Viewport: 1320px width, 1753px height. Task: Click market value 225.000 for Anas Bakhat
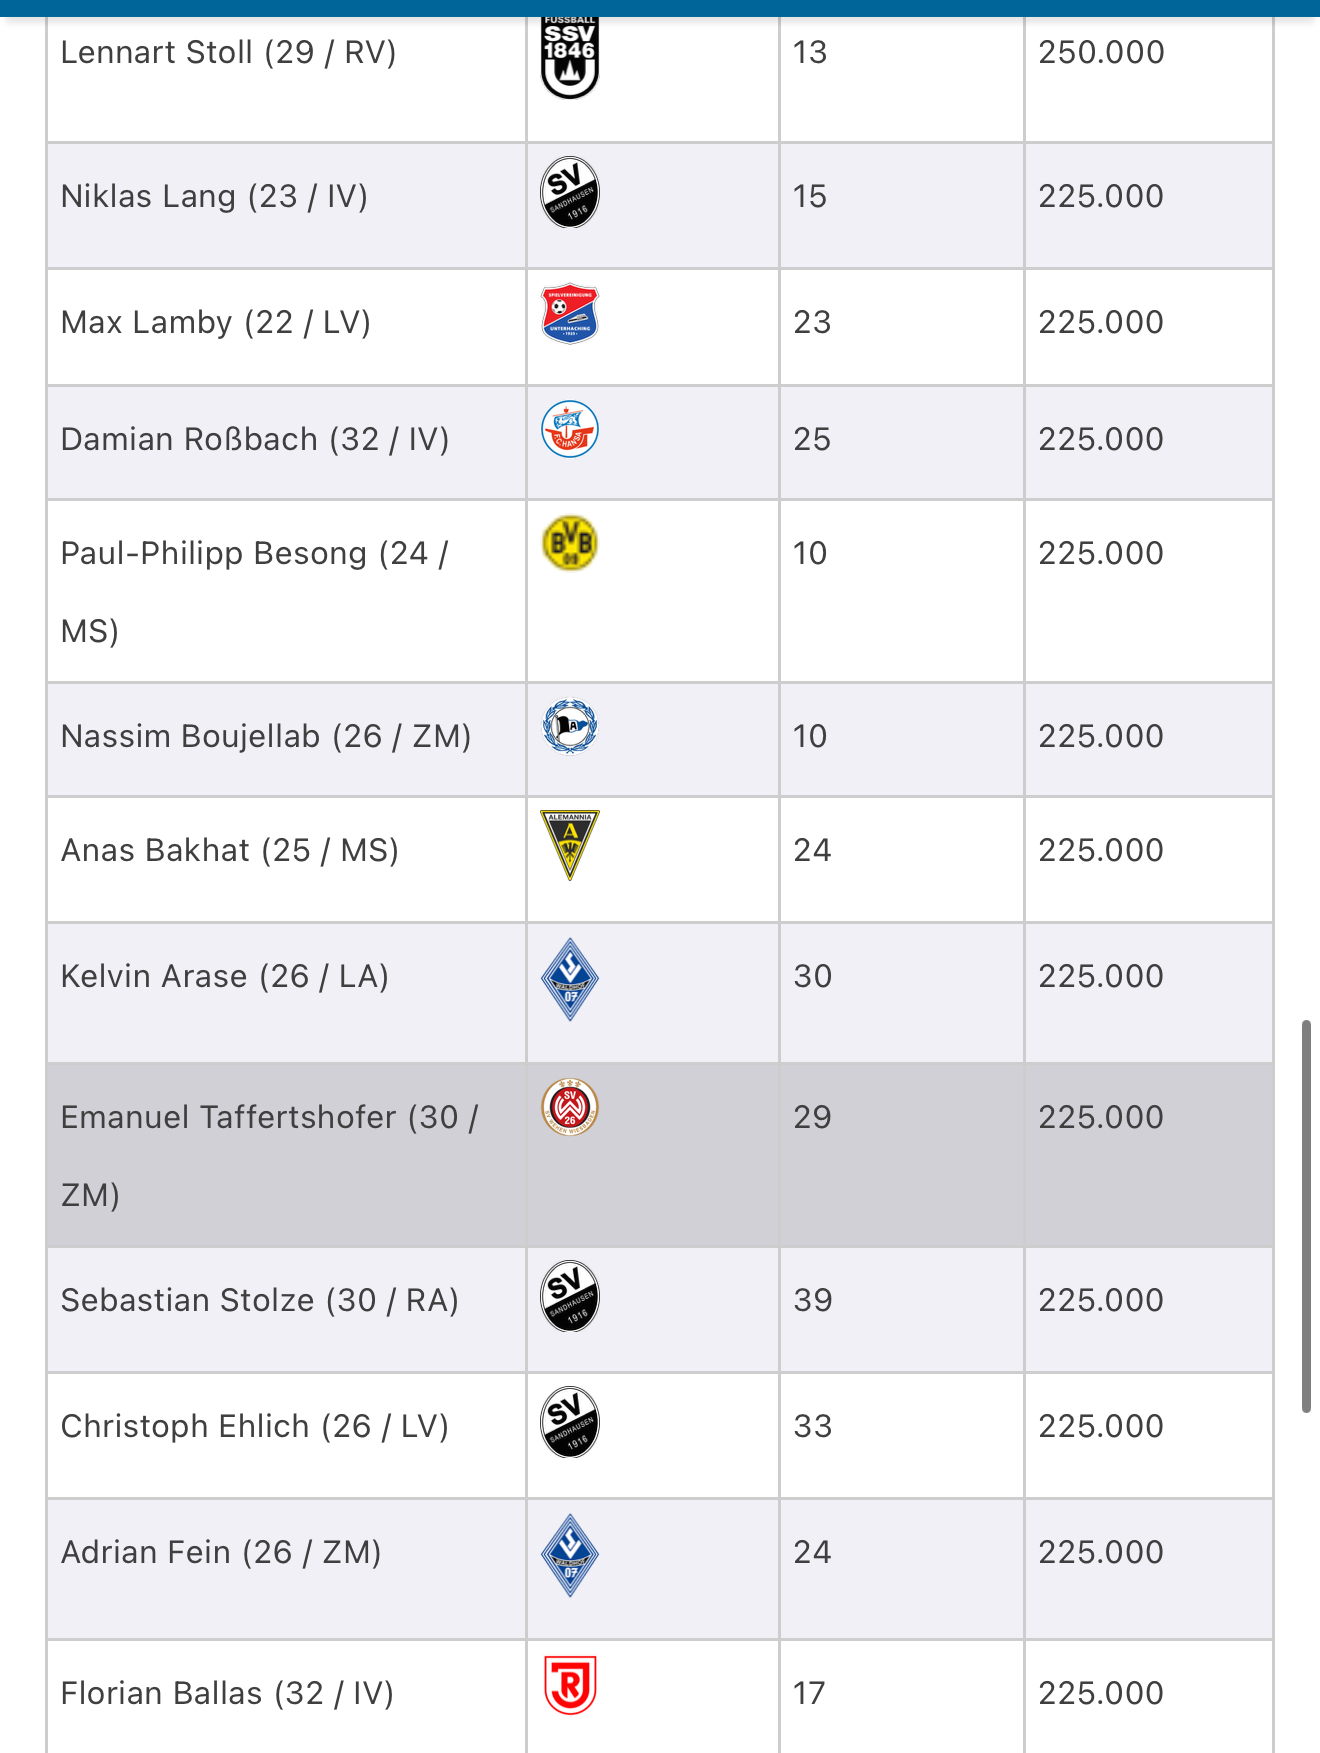click(x=1101, y=850)
